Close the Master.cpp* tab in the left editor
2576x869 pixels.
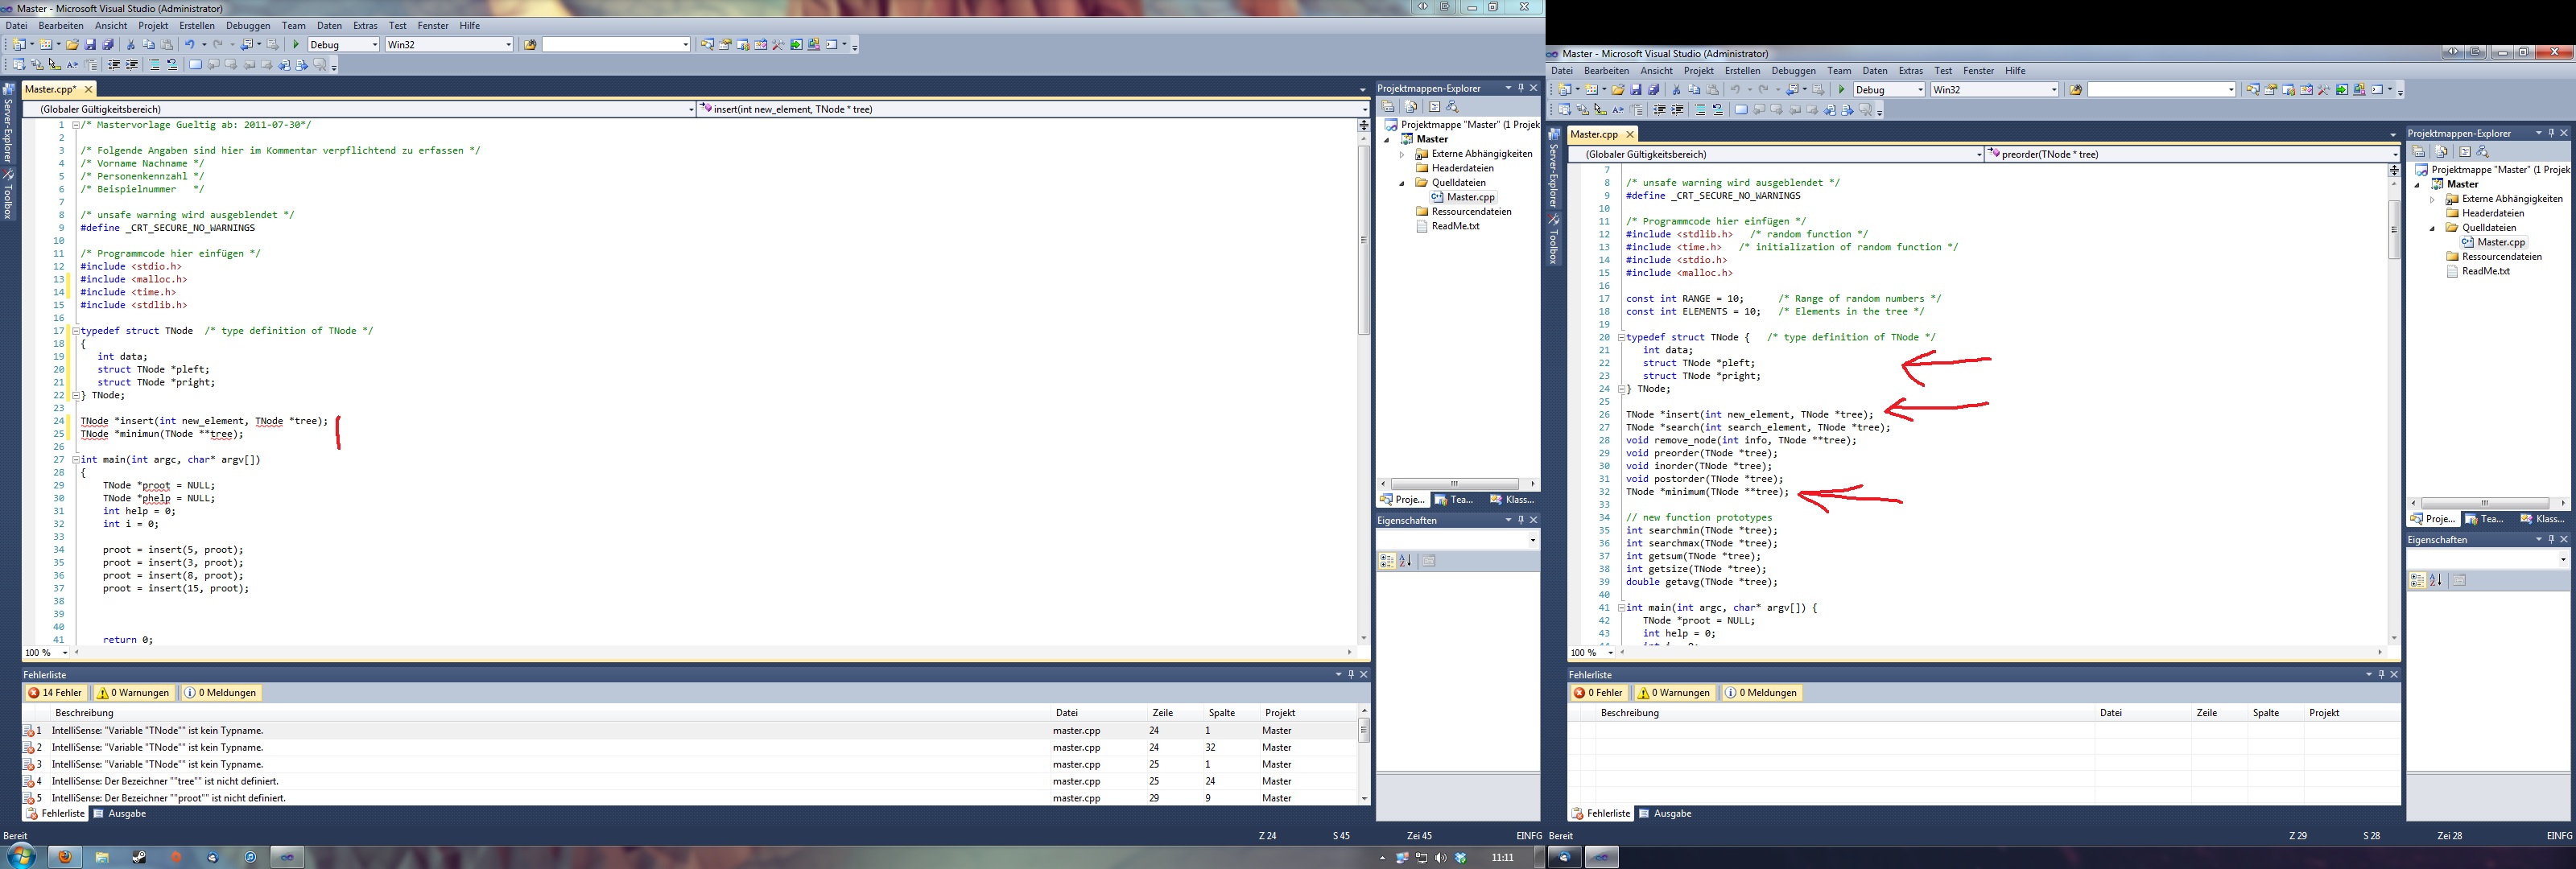coord(88,89)
